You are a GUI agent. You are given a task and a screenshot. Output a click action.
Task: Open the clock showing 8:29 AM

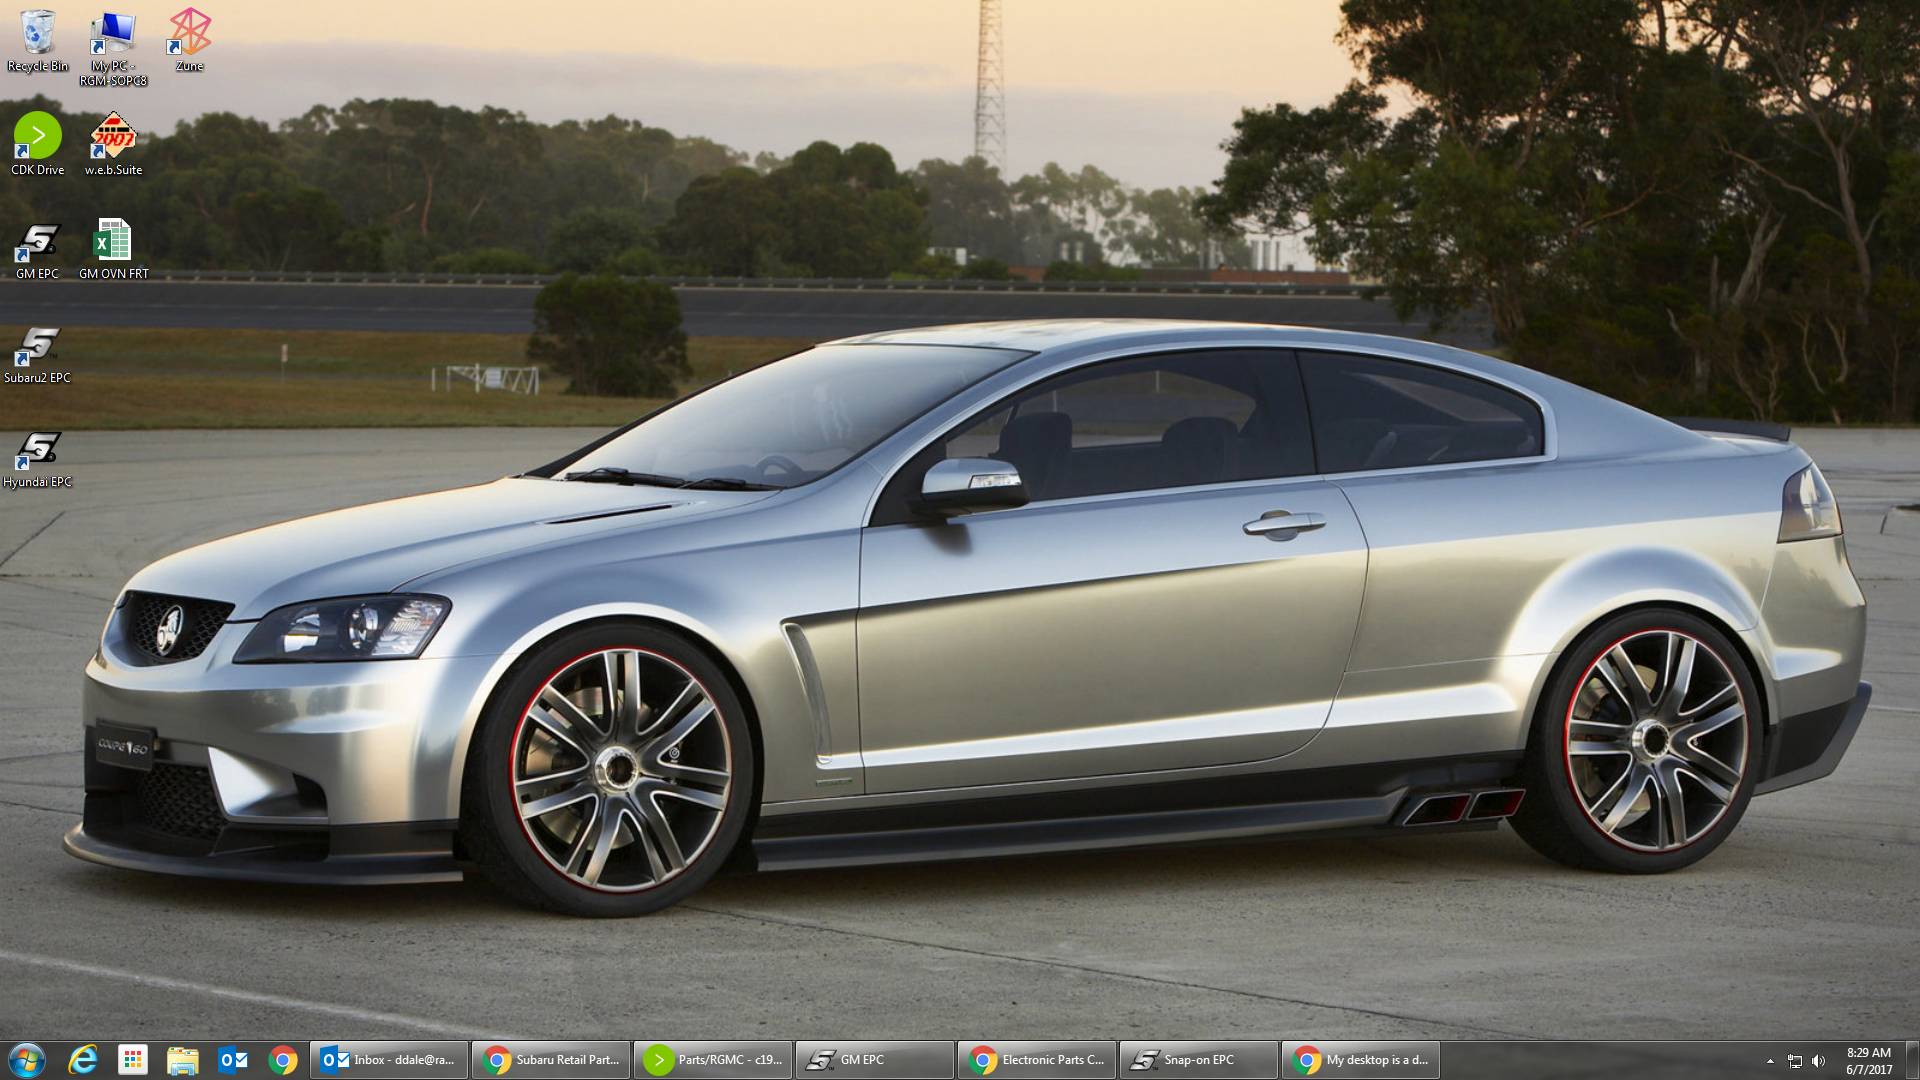(1869, 1061)
